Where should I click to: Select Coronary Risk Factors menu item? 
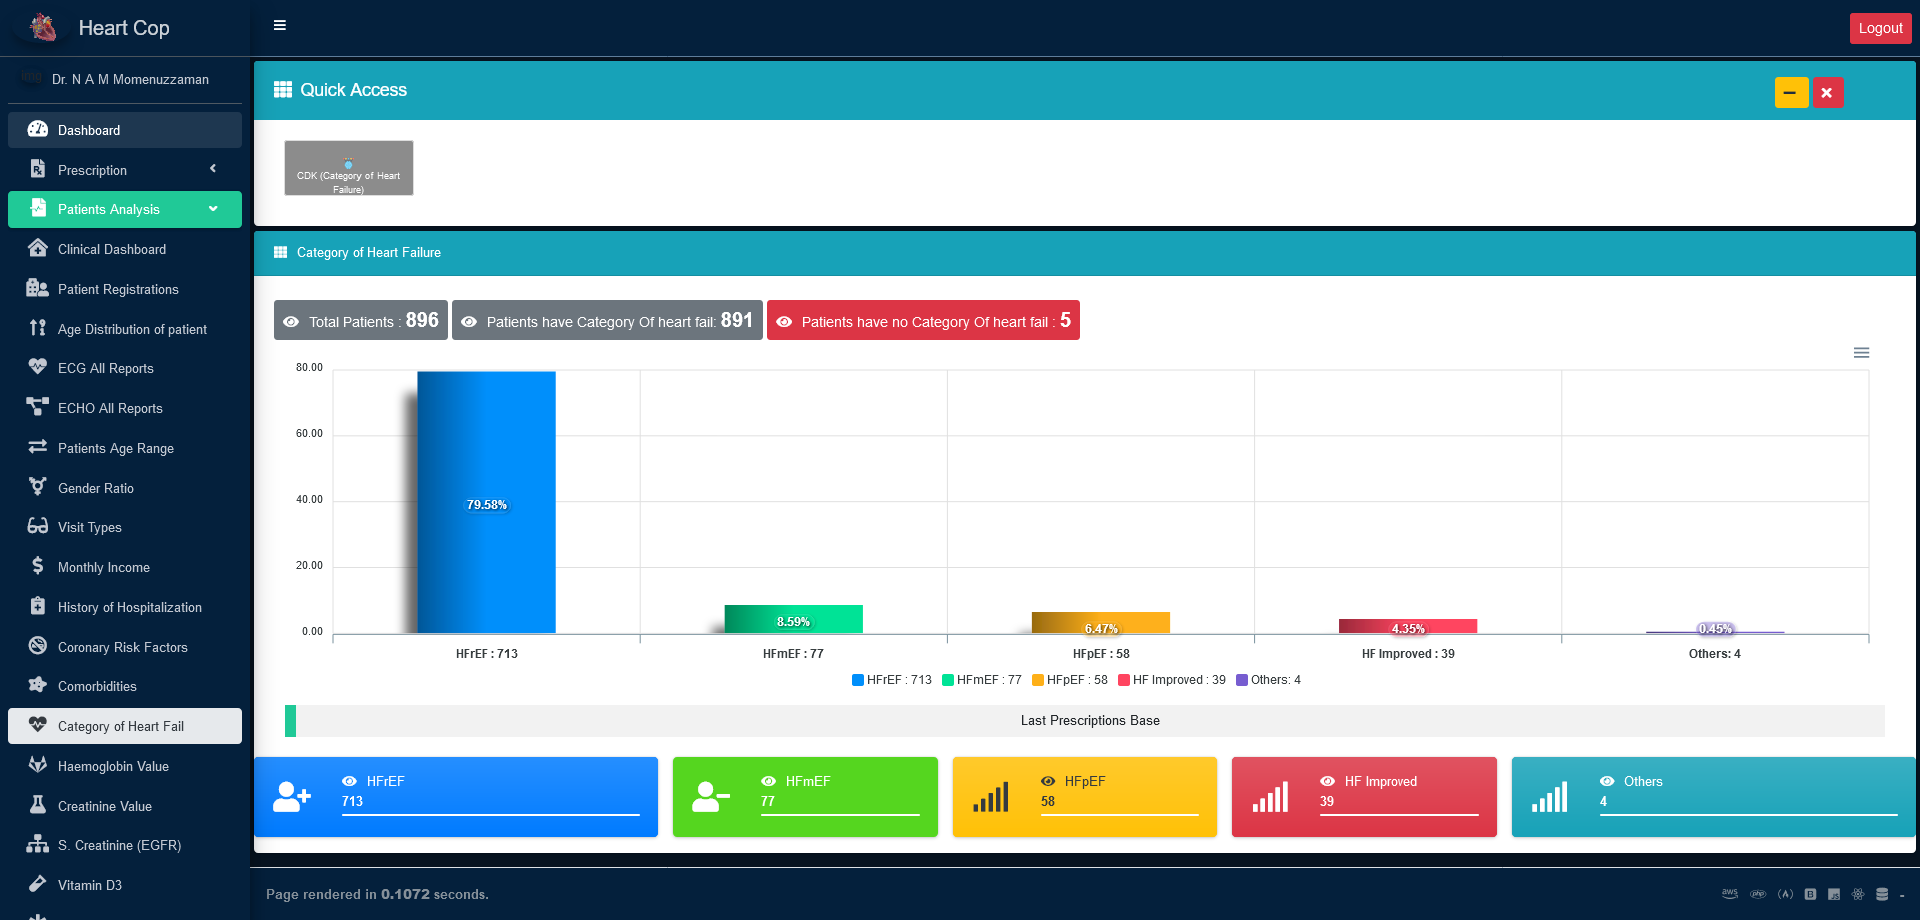[x=122, y=647]
